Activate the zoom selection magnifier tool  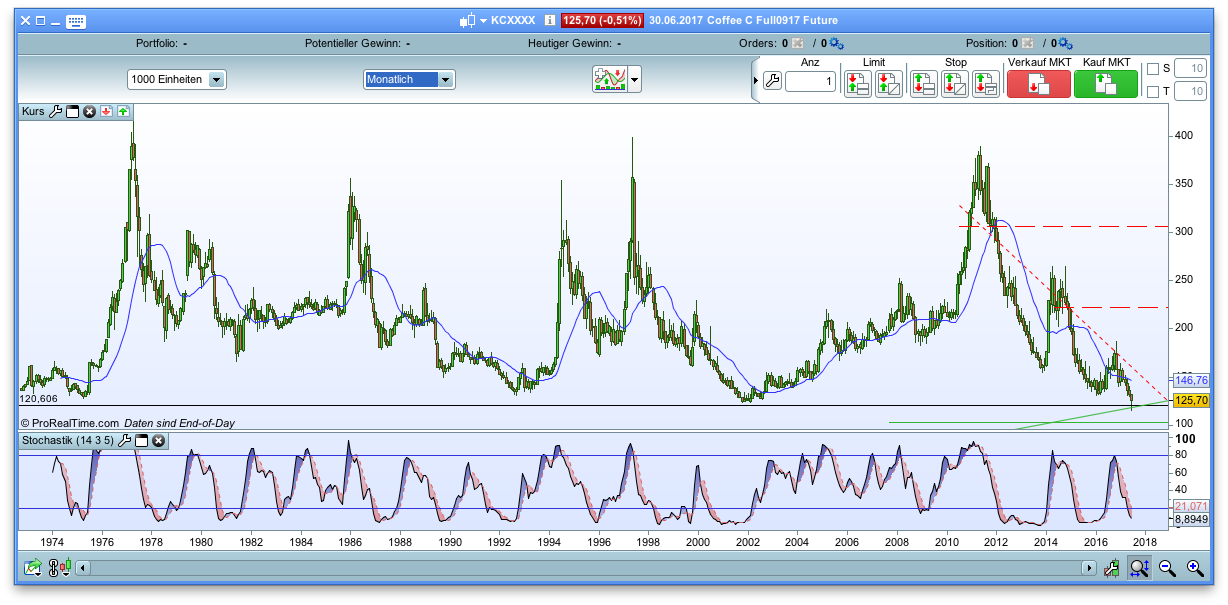click(1140, 567)
